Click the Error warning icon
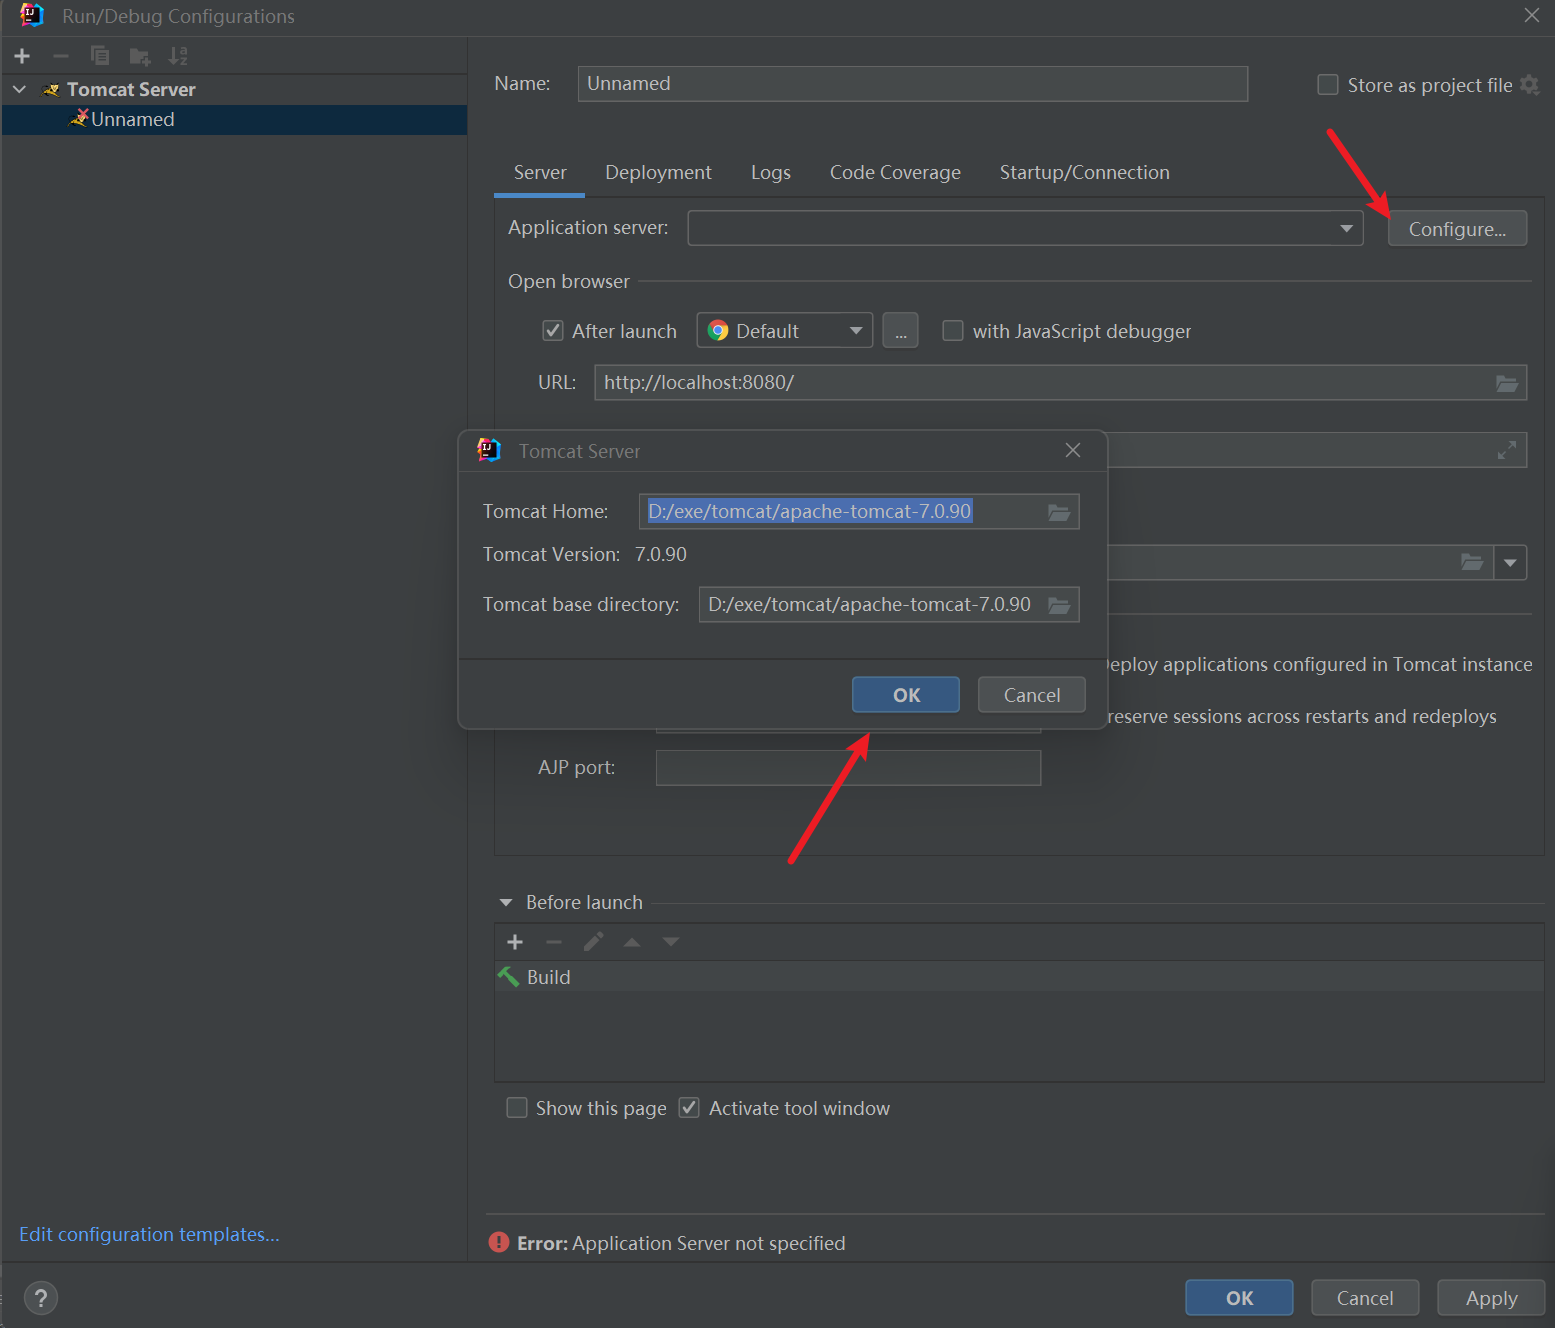This screenshot has width=1555, height=1328. (499, 1242)
